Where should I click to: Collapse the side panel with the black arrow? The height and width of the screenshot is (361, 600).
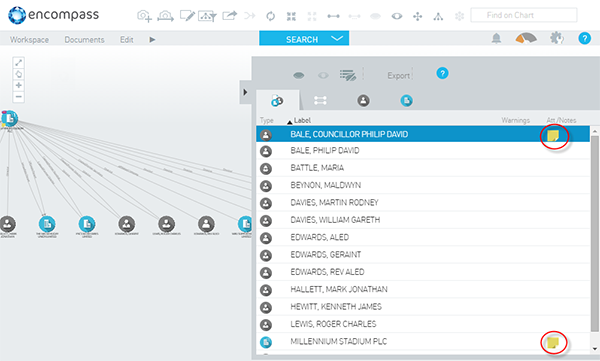point(245,92)
